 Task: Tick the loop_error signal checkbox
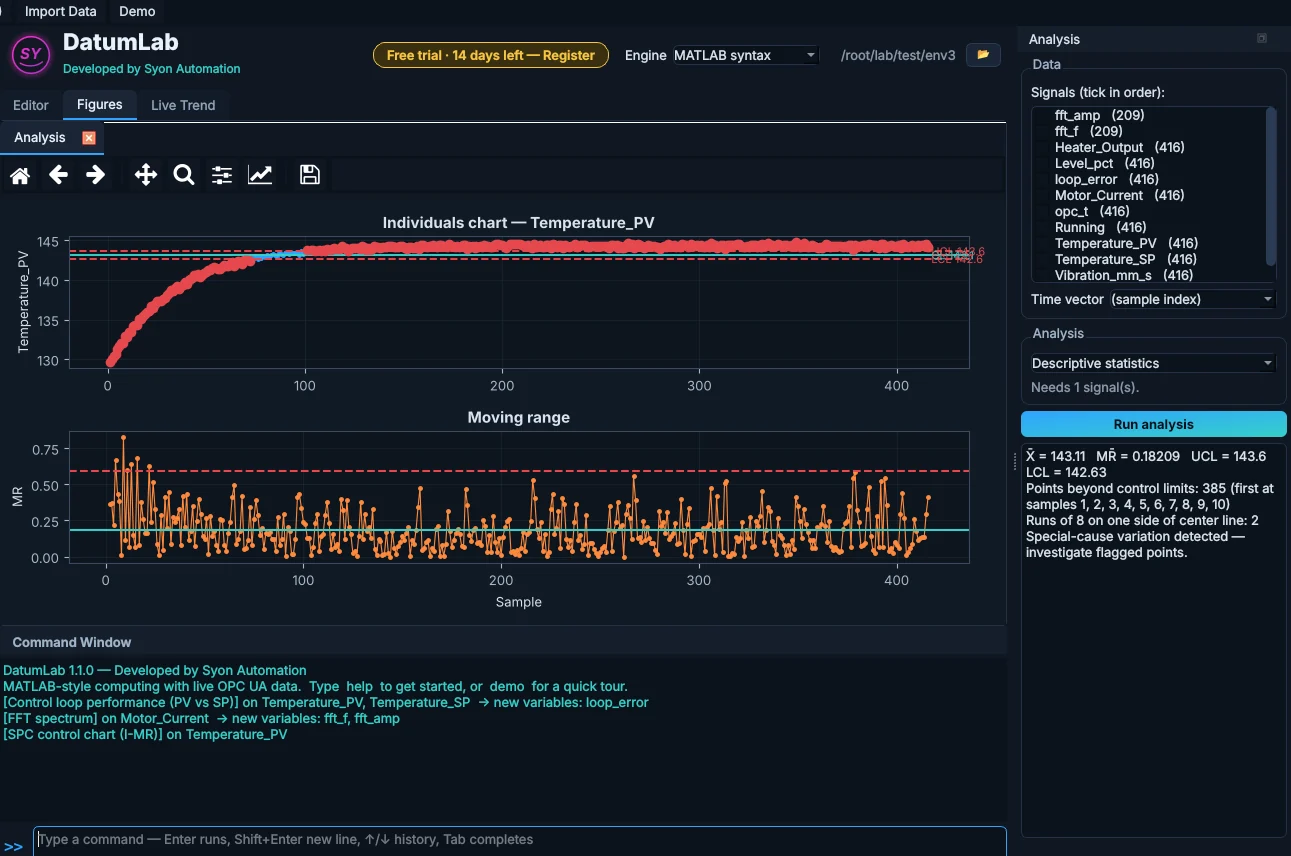1044,179
